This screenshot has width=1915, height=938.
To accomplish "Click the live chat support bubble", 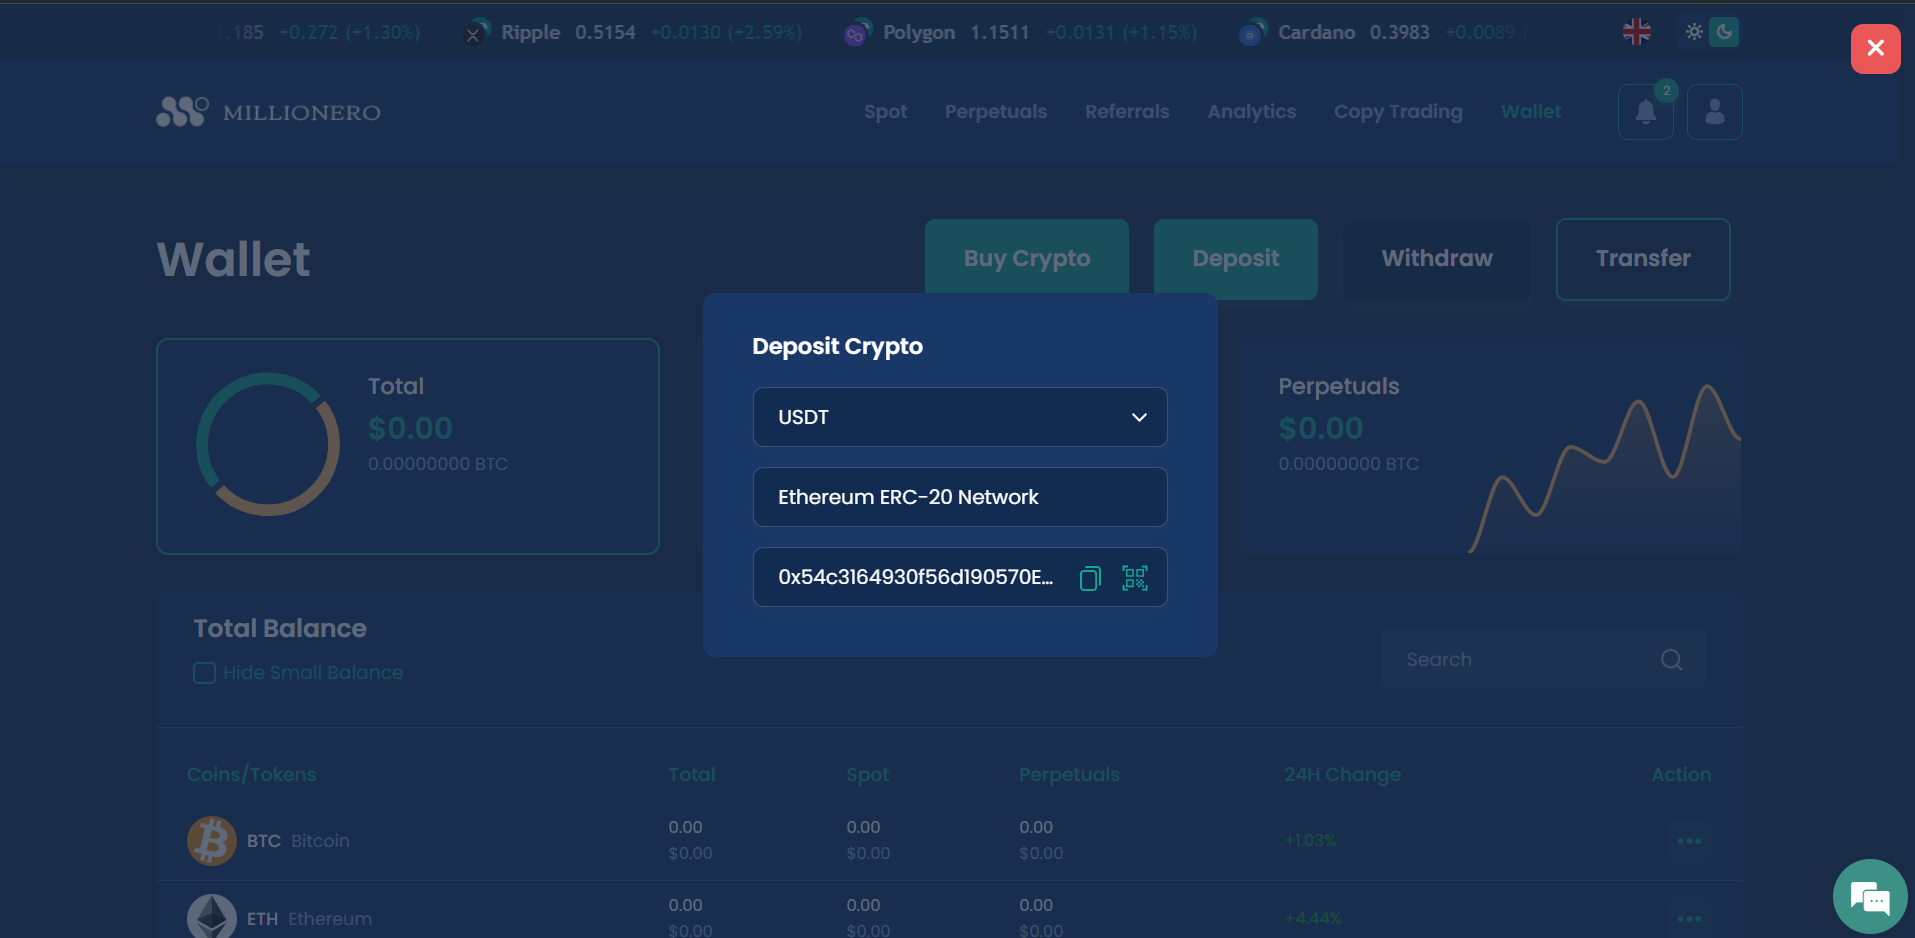I will pos(1869,897).
